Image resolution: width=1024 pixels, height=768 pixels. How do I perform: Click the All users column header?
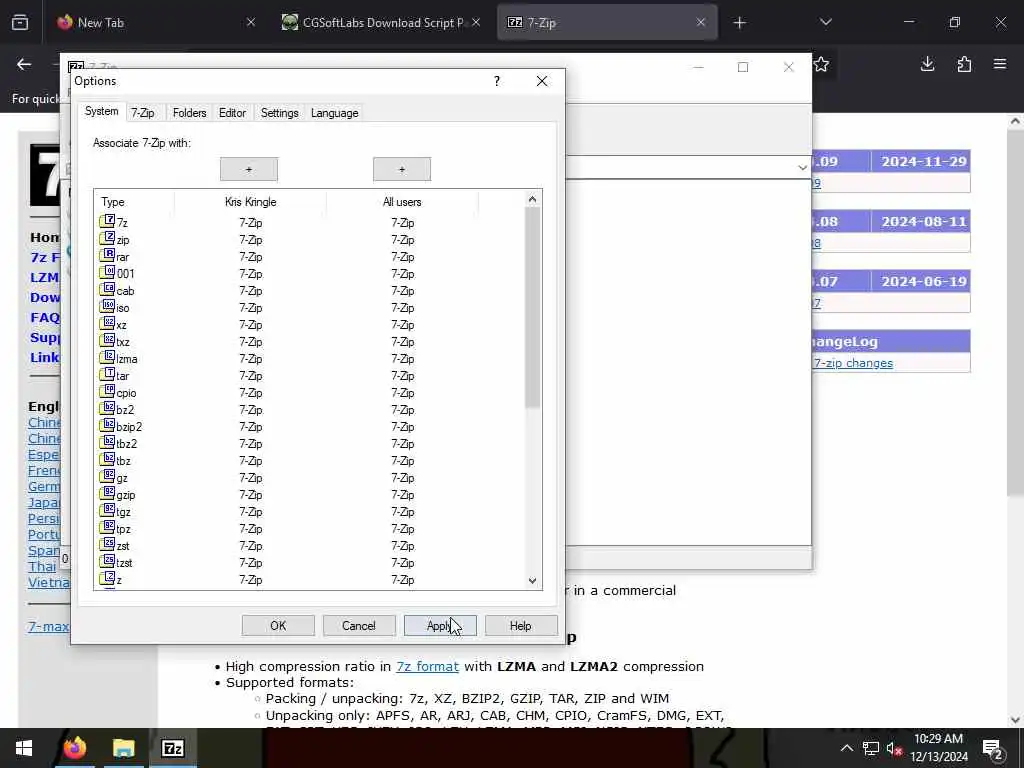click(x=402, y=202)
